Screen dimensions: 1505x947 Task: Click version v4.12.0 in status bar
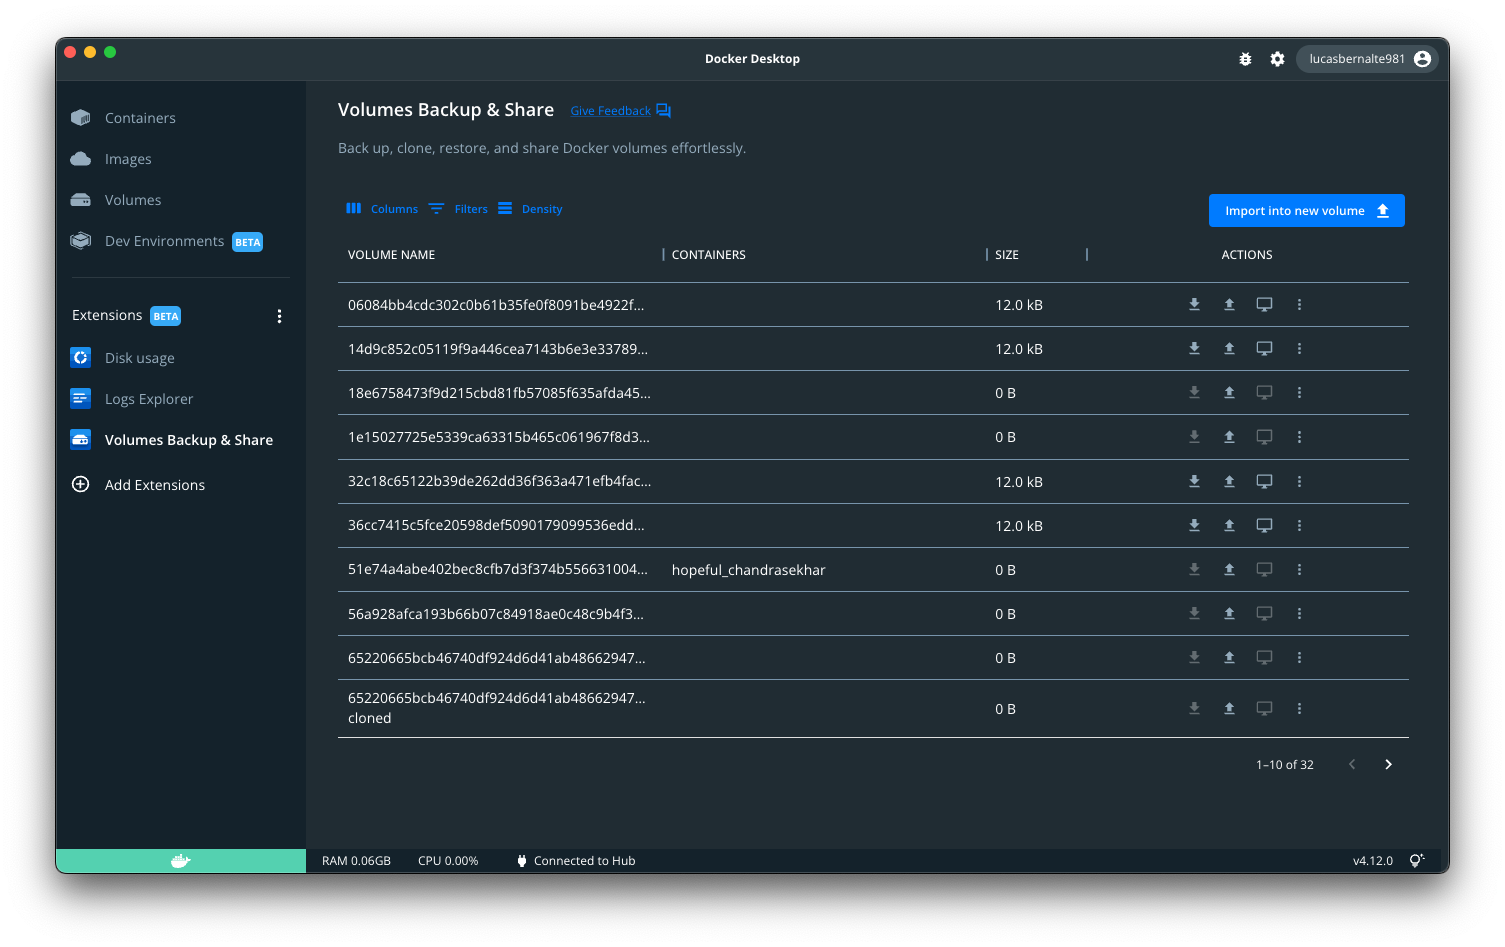pos(1372,861)
